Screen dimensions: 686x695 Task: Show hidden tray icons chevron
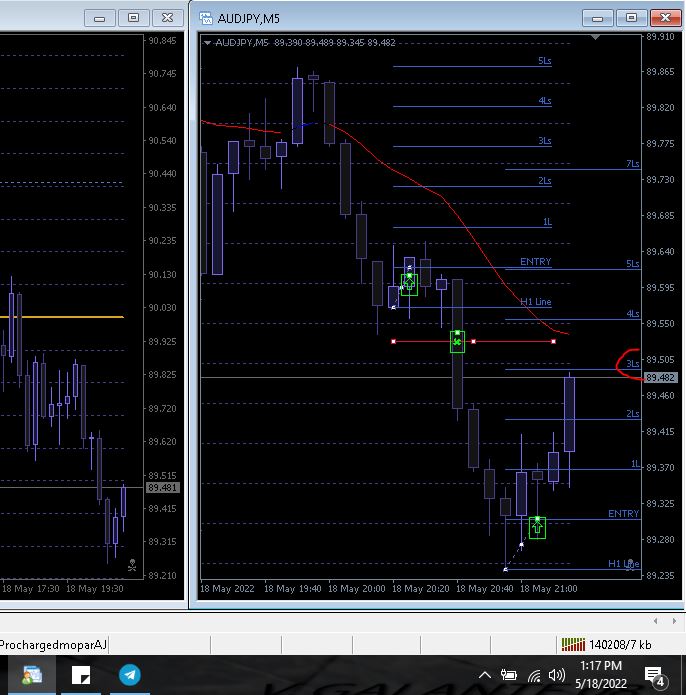485,675
